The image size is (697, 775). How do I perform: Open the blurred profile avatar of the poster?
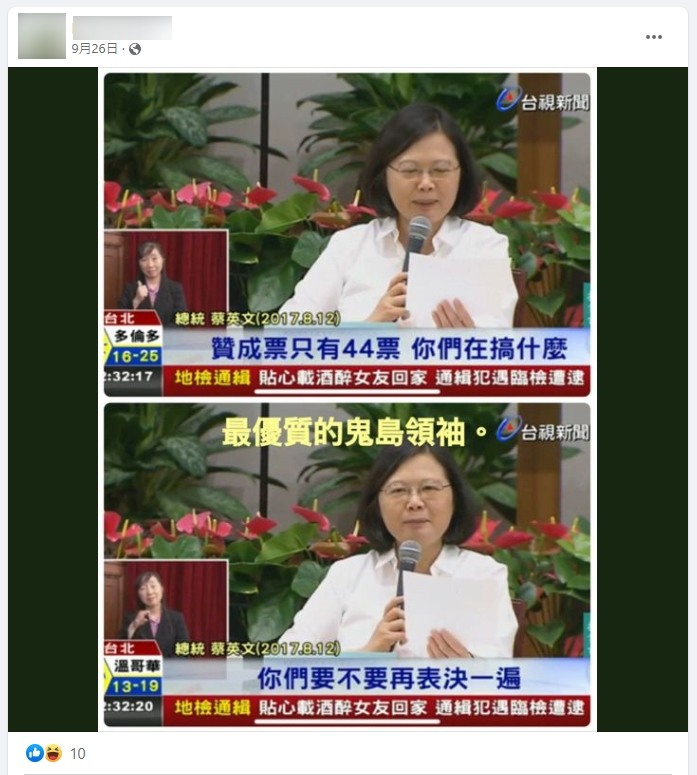tap(42, 36)
